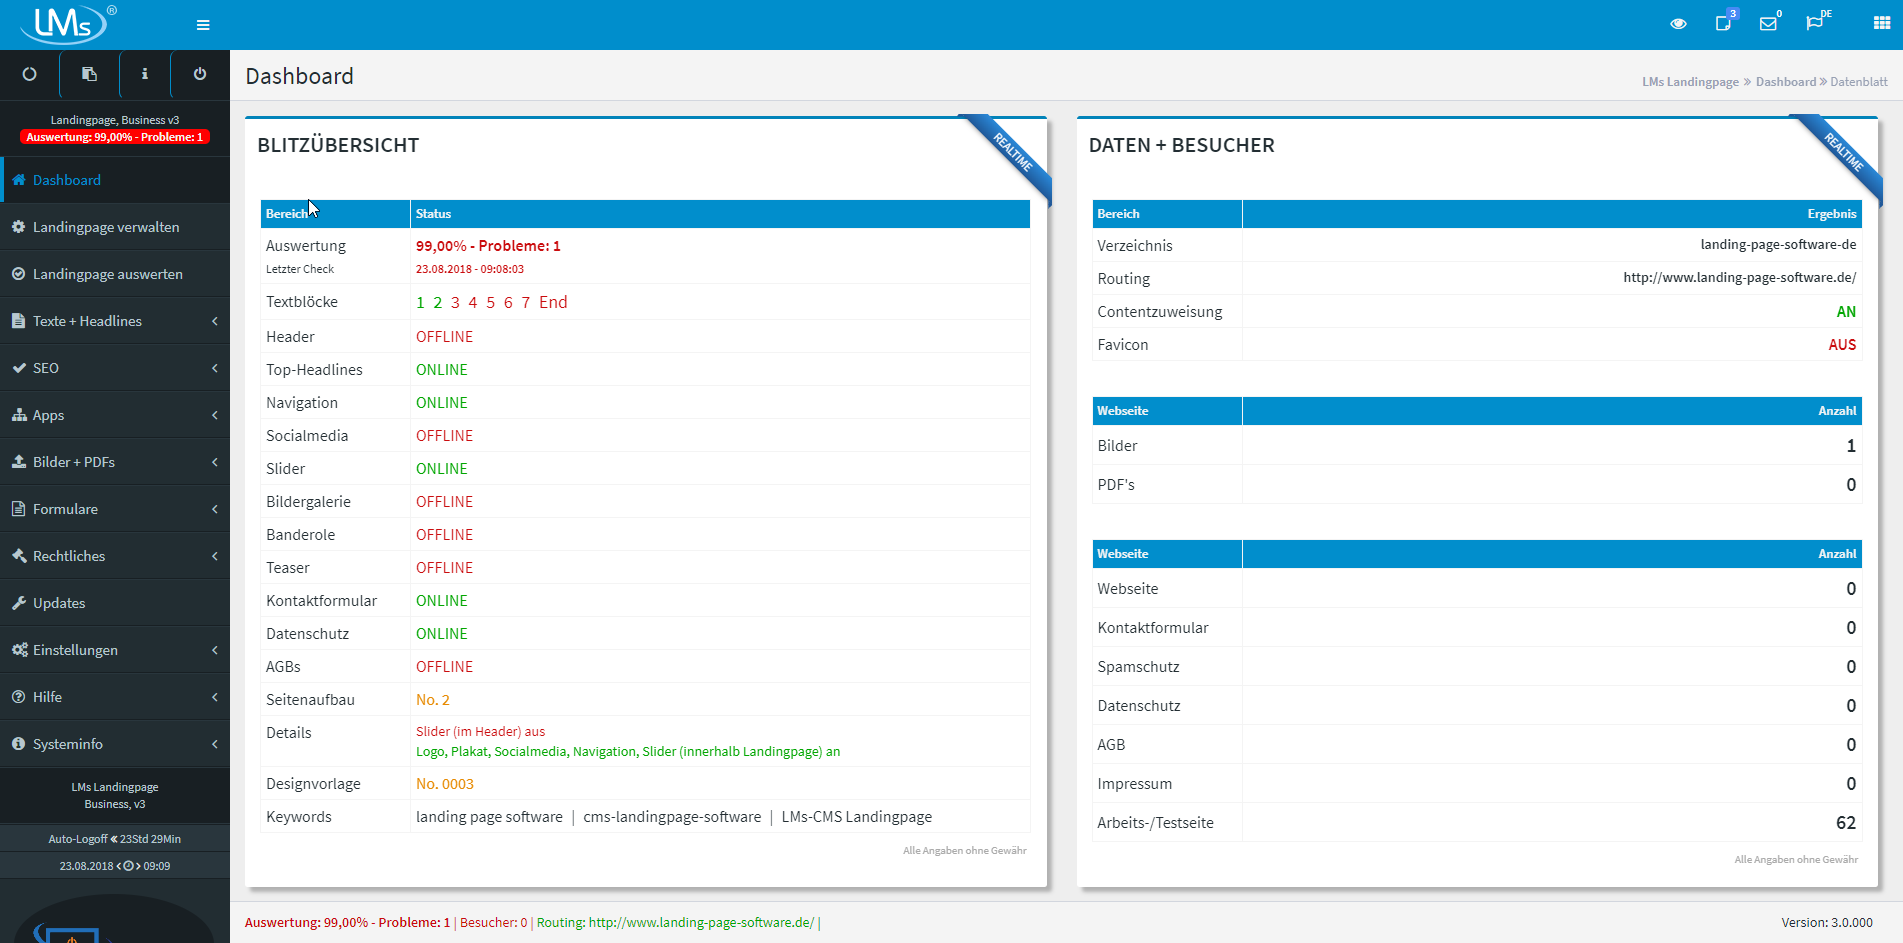Click the eye preview icon in the top bar
Viewport: 1903px width, 943px height.
pyautogui.click(x=1678, y=22)
